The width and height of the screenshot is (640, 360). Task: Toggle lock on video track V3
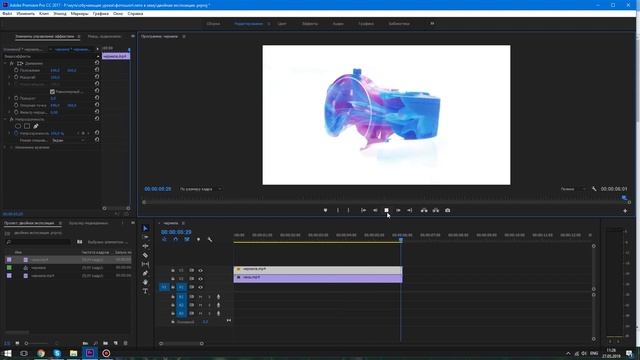pyautogui.click(x=173, y=271)
